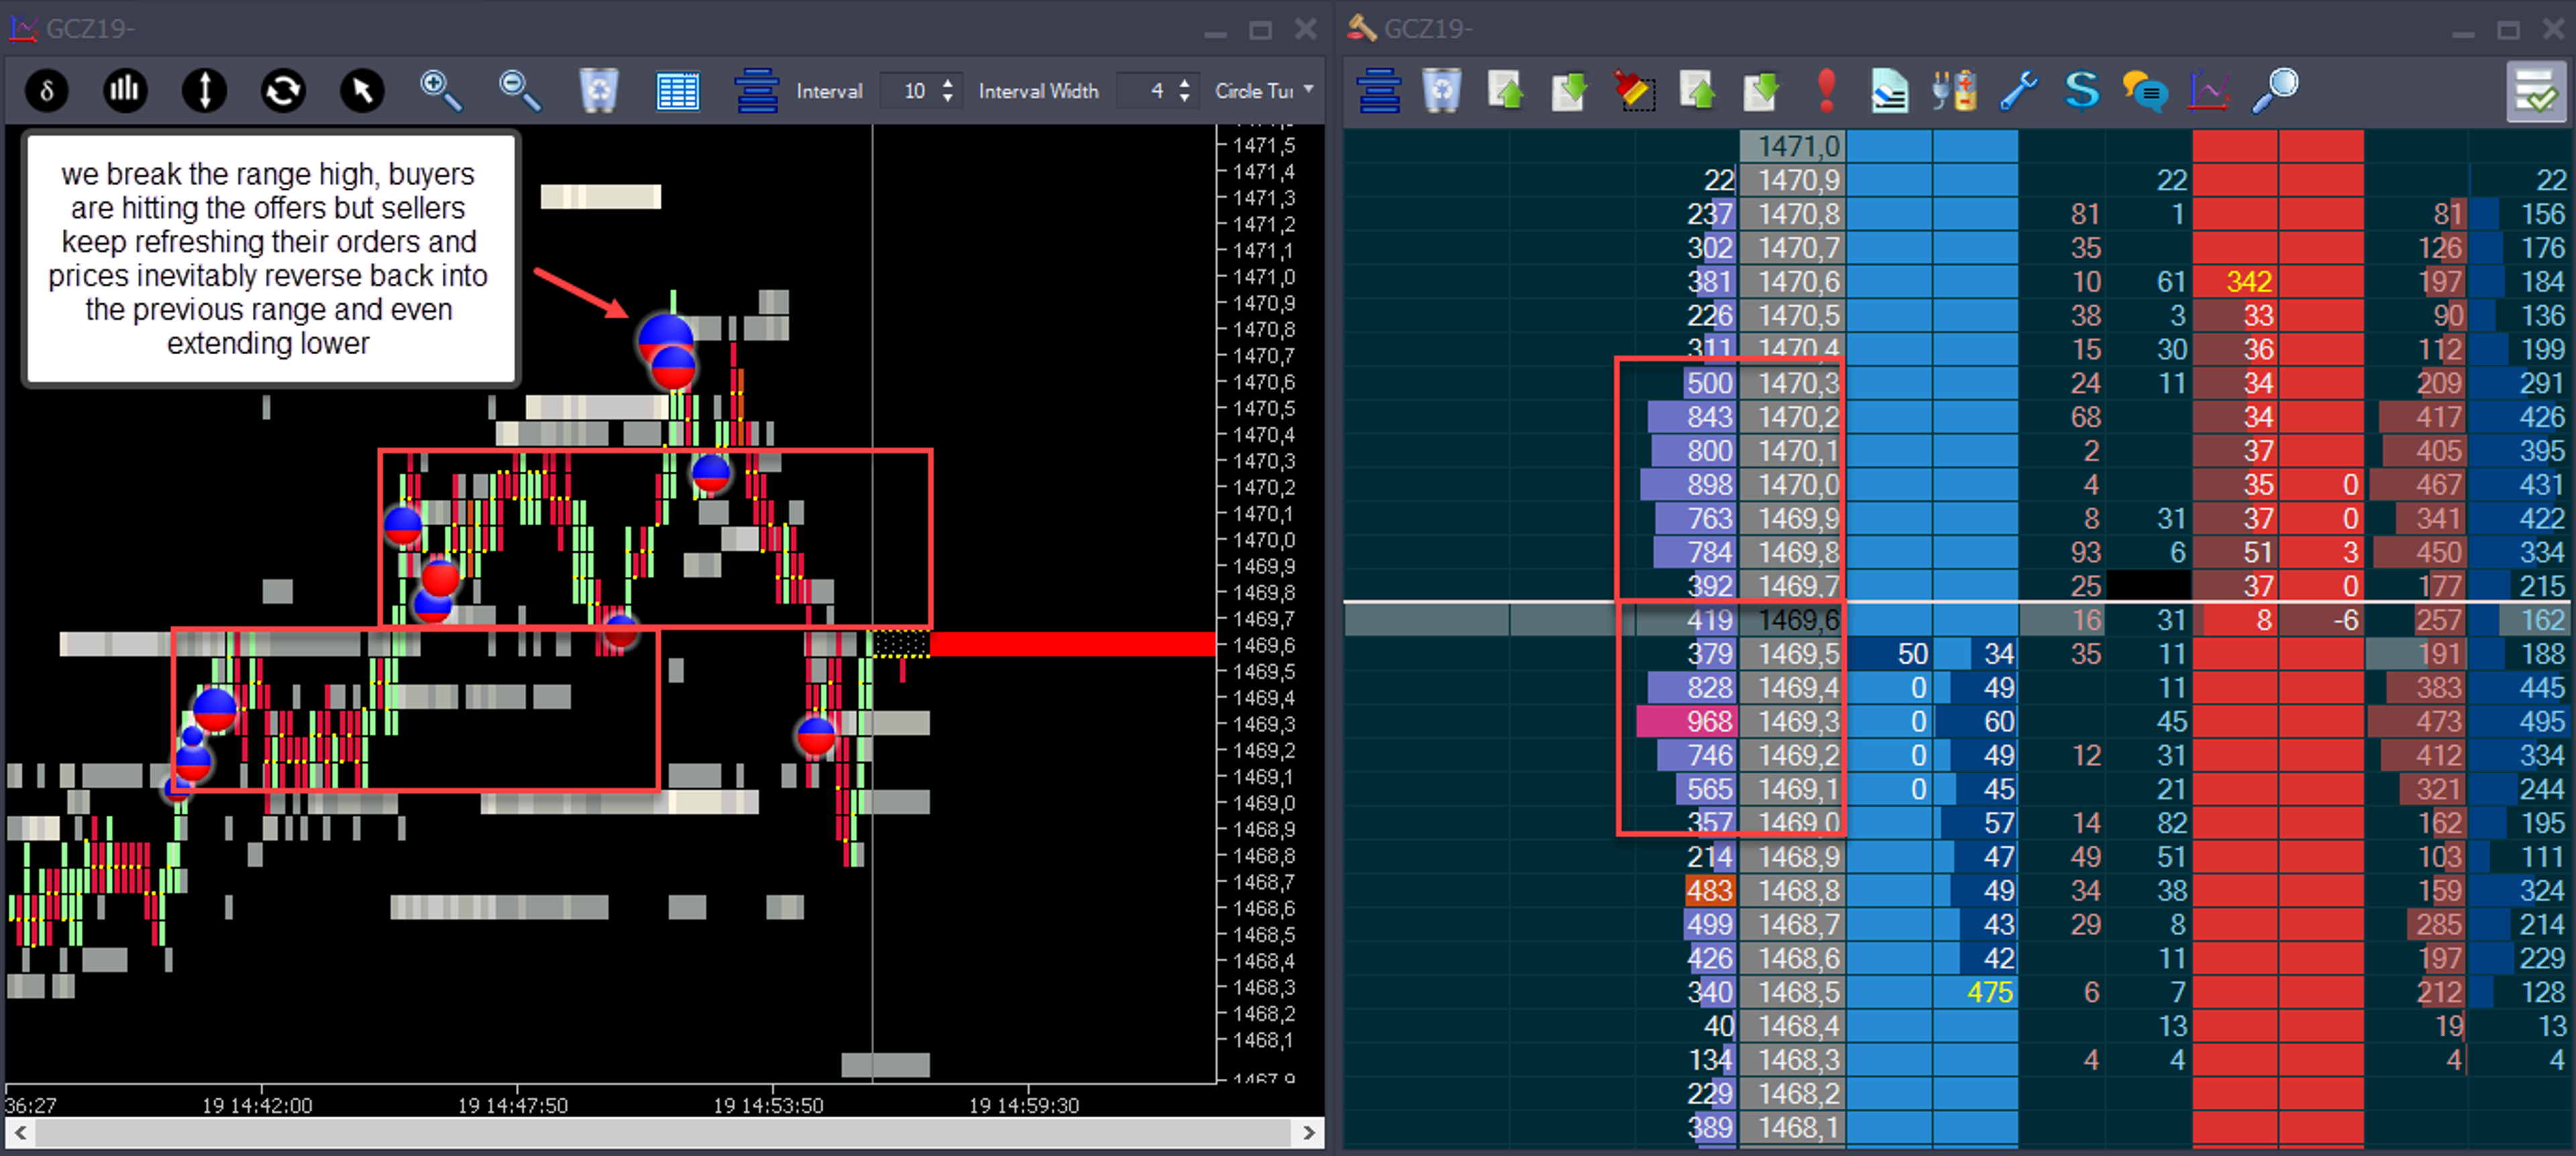
Task: Click the chart window title GCZ19-
Action: click(x=90, y=28)
